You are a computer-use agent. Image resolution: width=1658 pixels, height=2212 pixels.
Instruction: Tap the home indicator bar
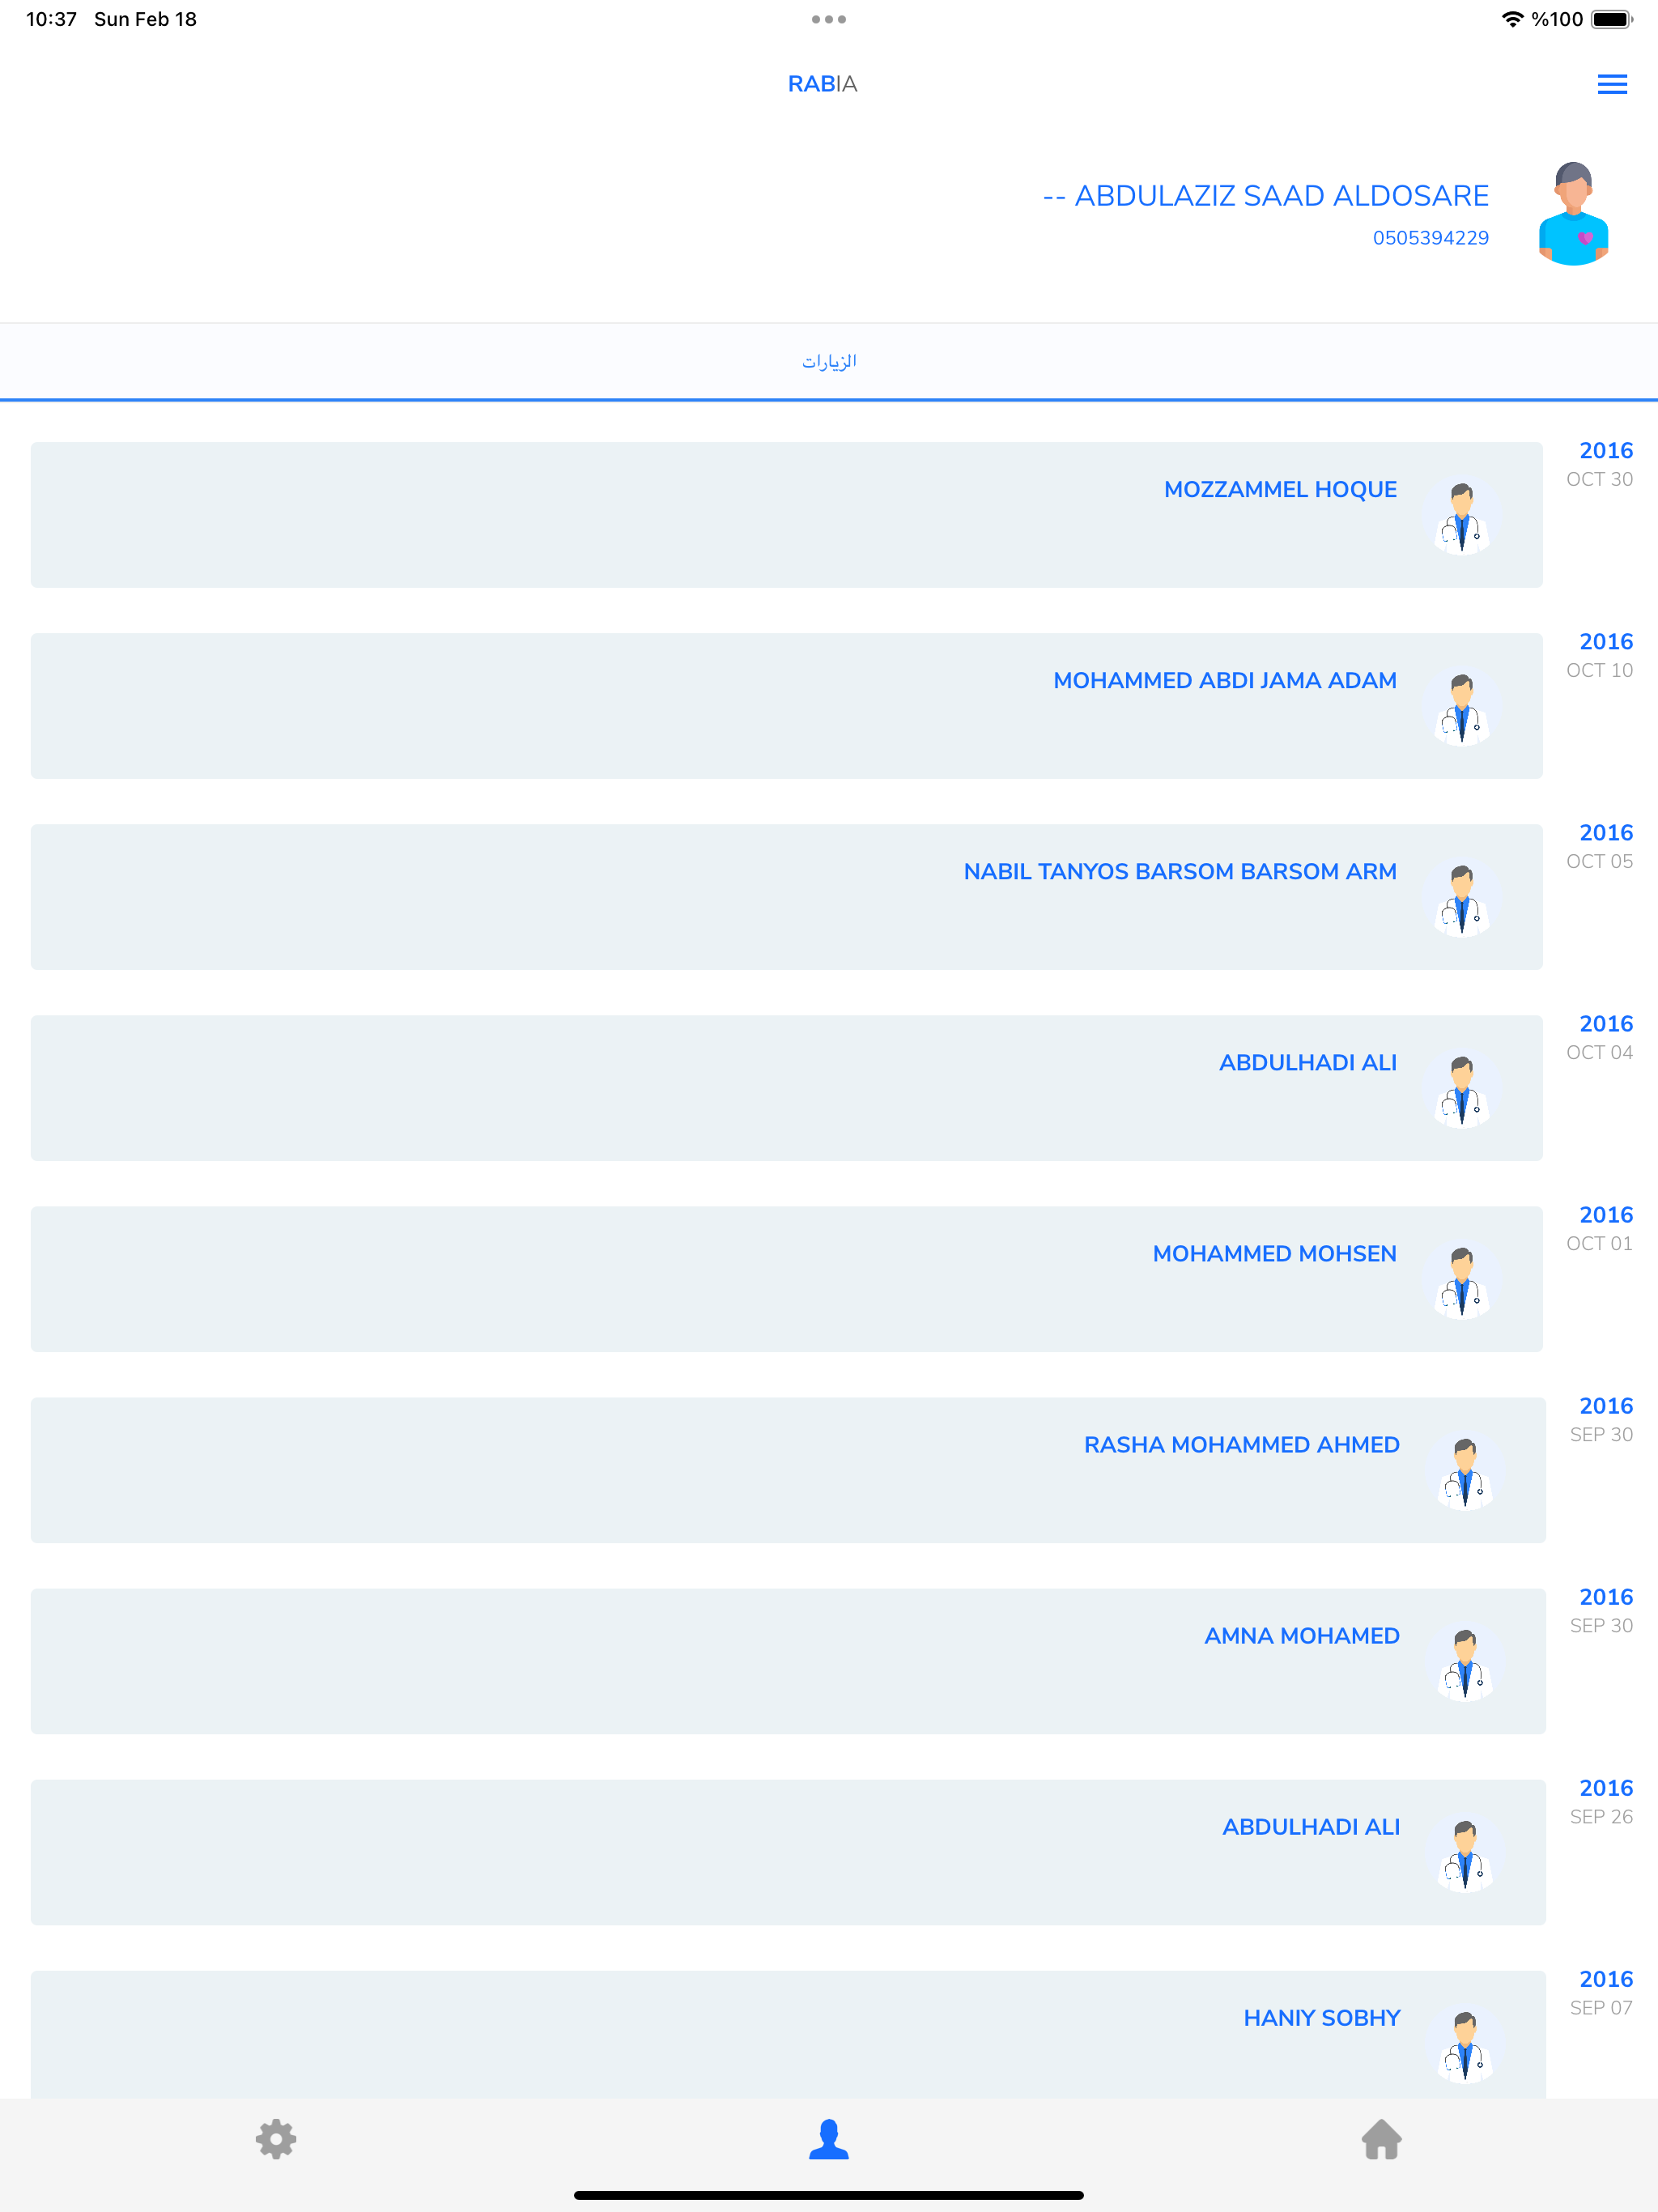[x=829, y=2195]
